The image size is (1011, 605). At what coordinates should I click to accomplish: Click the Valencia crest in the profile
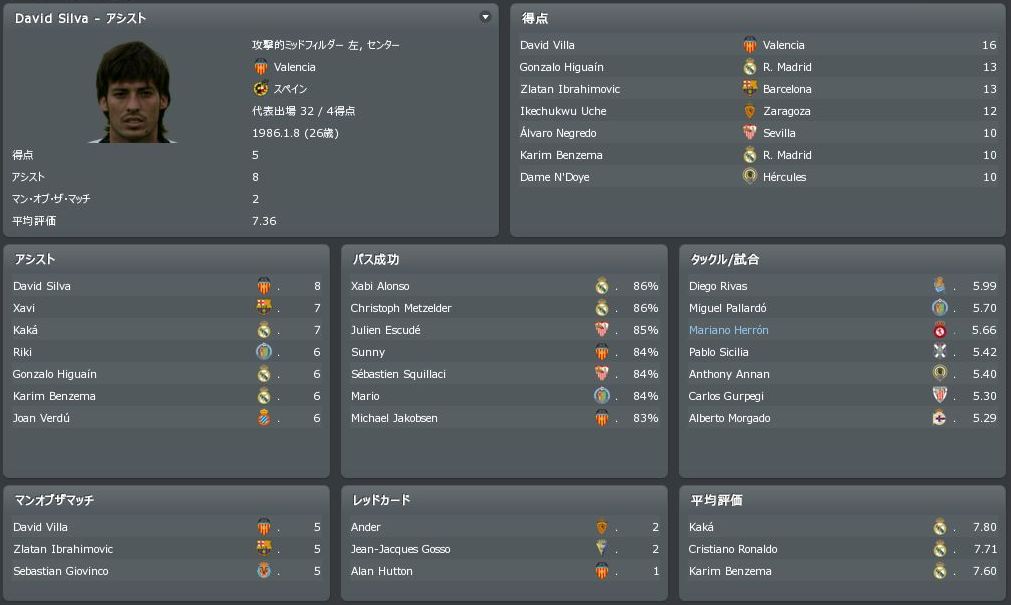[261, 67]
